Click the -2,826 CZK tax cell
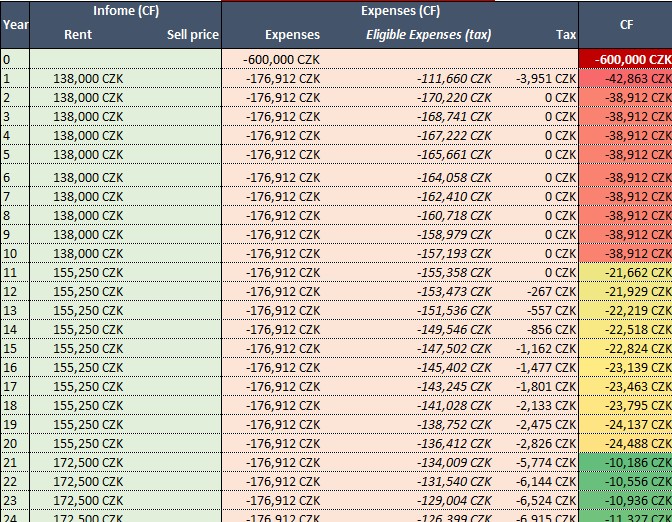The height and width of the screenshot is (522, 672). (547, 444)
